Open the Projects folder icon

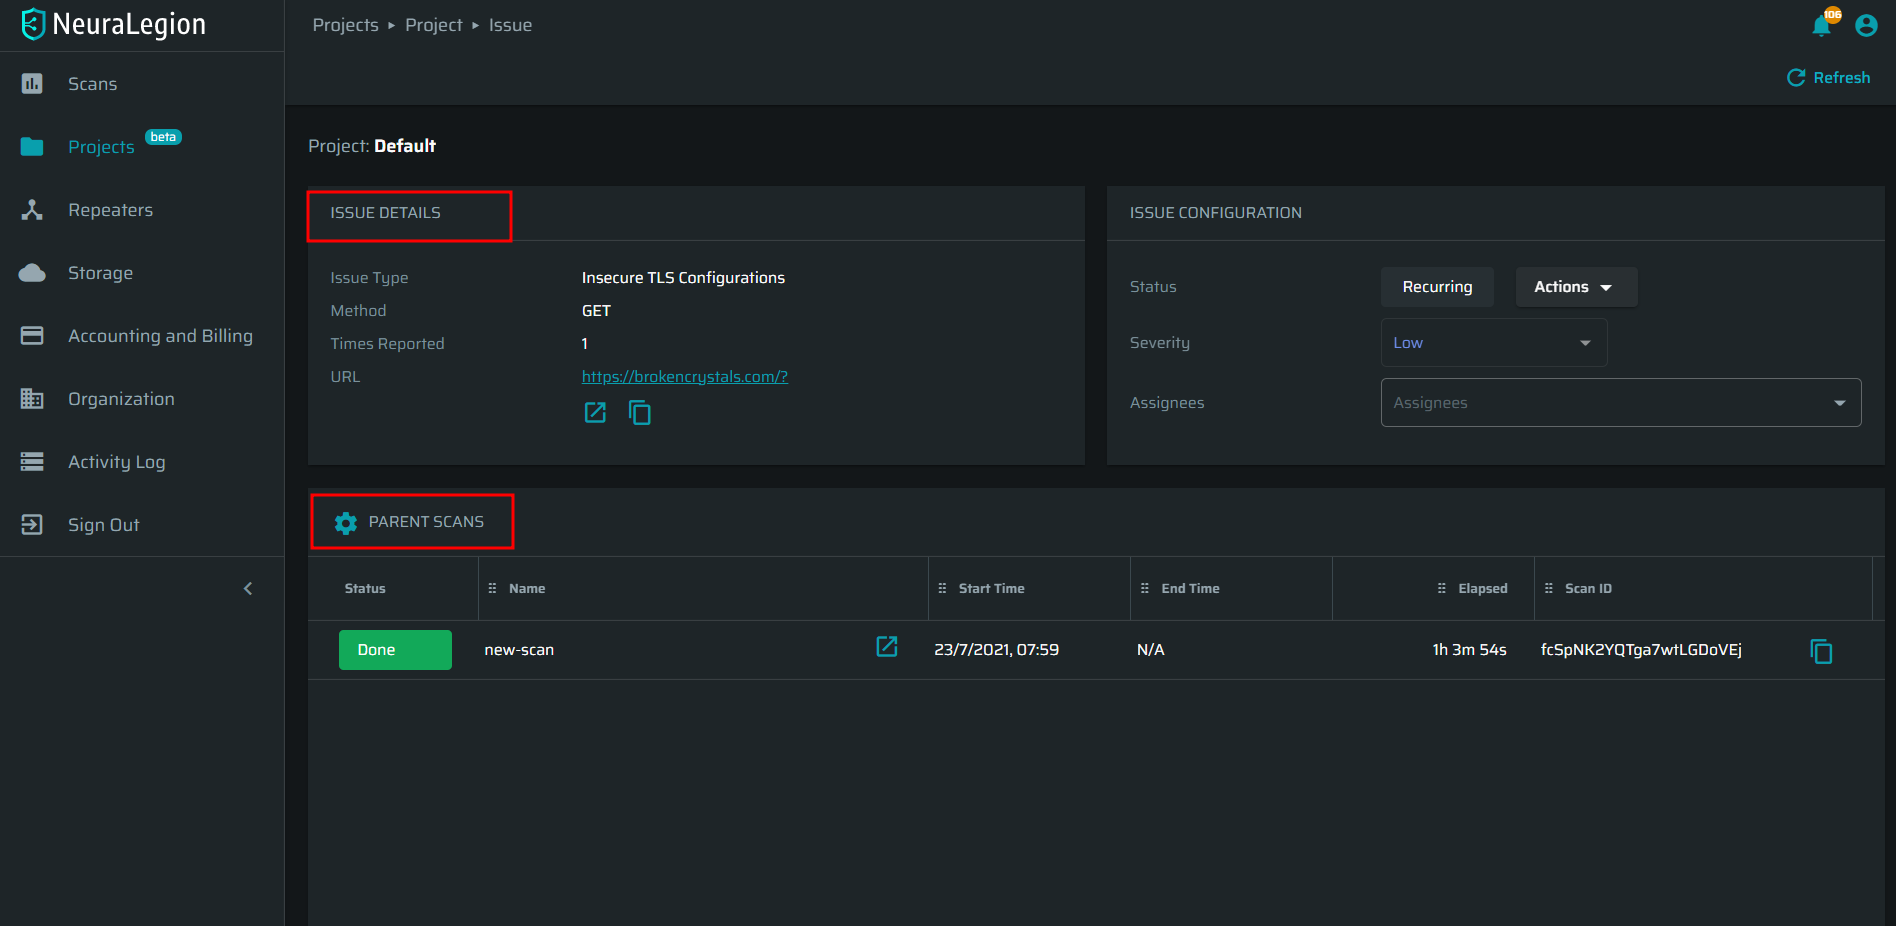click(32, 147)
